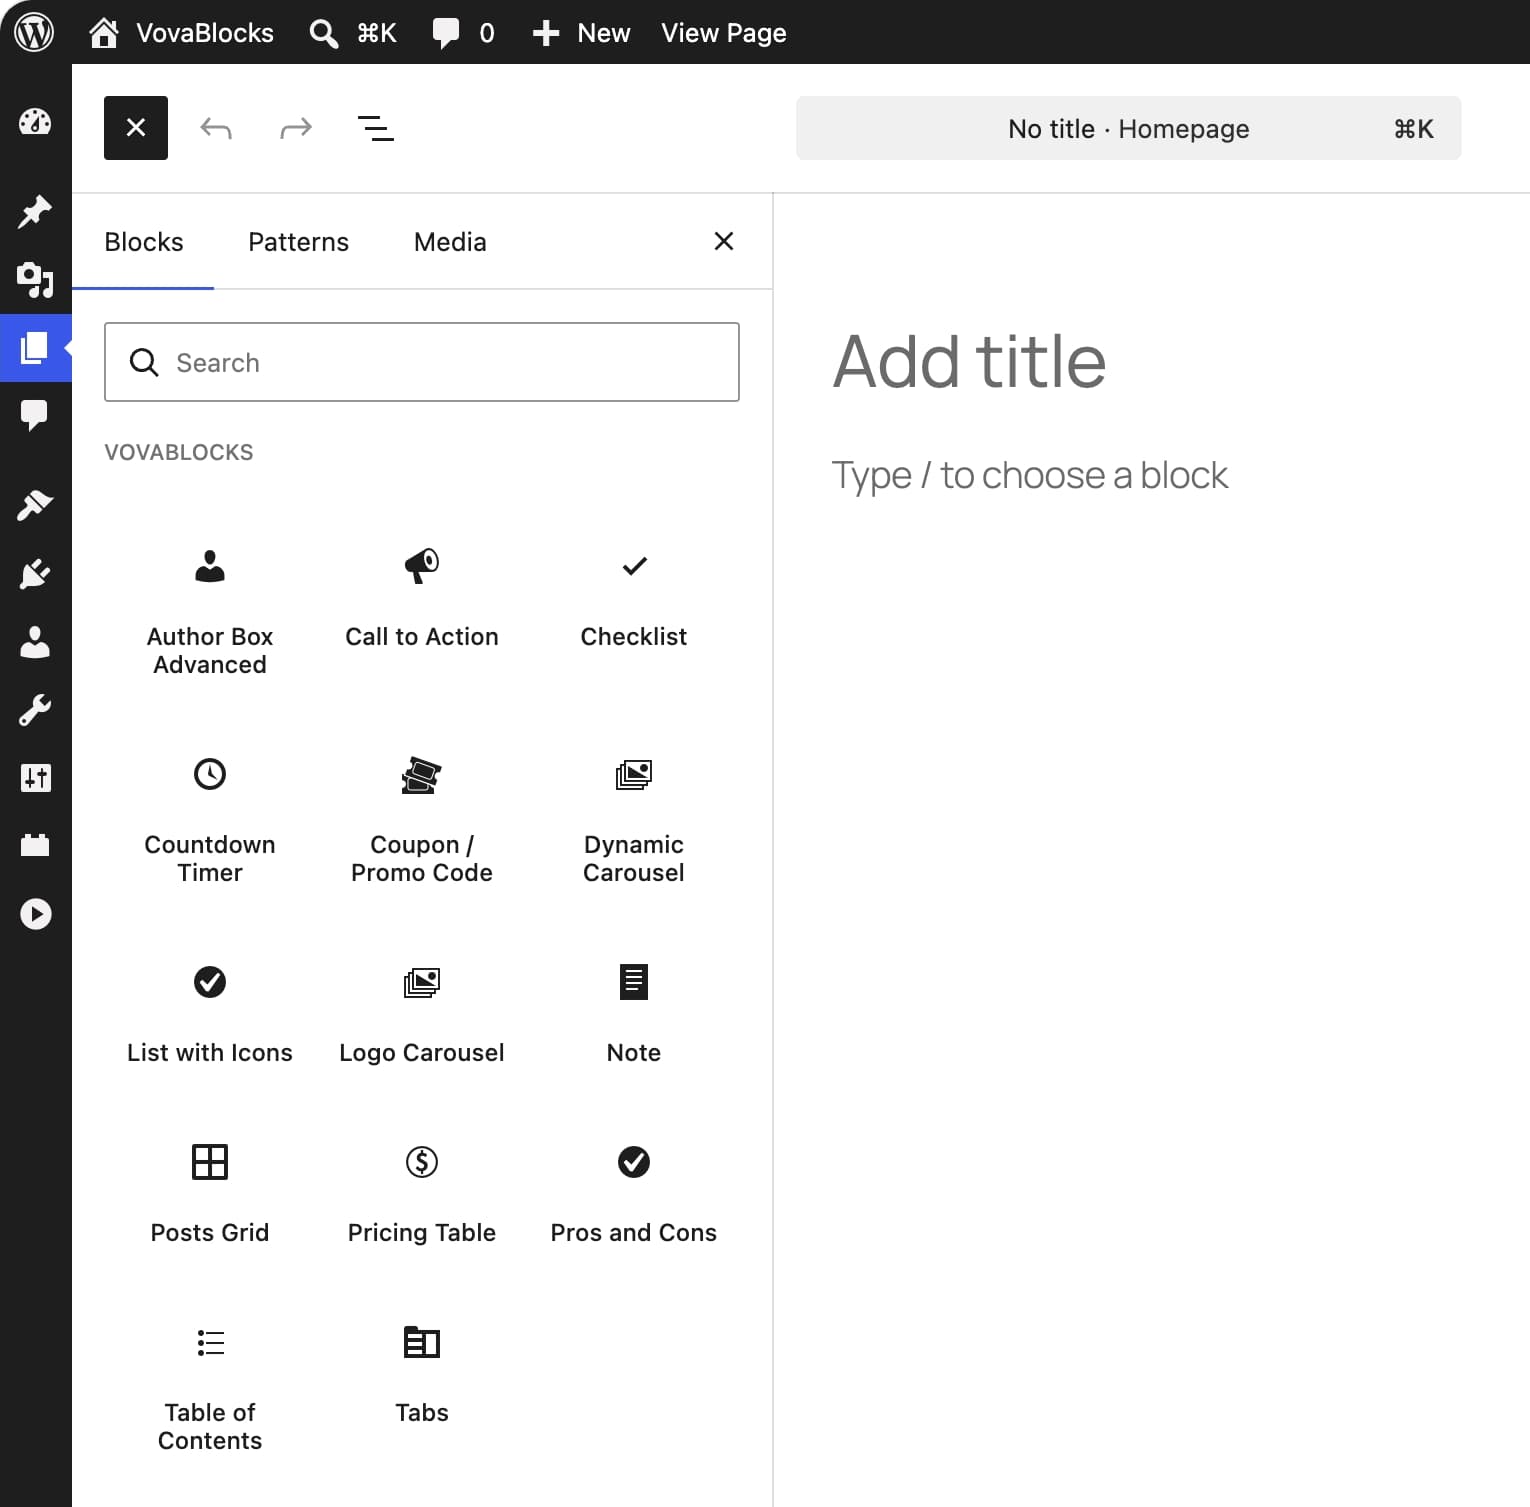Insert the Tabs block
Screen dimensions: 1530x1507
(x=422, y=1376)
